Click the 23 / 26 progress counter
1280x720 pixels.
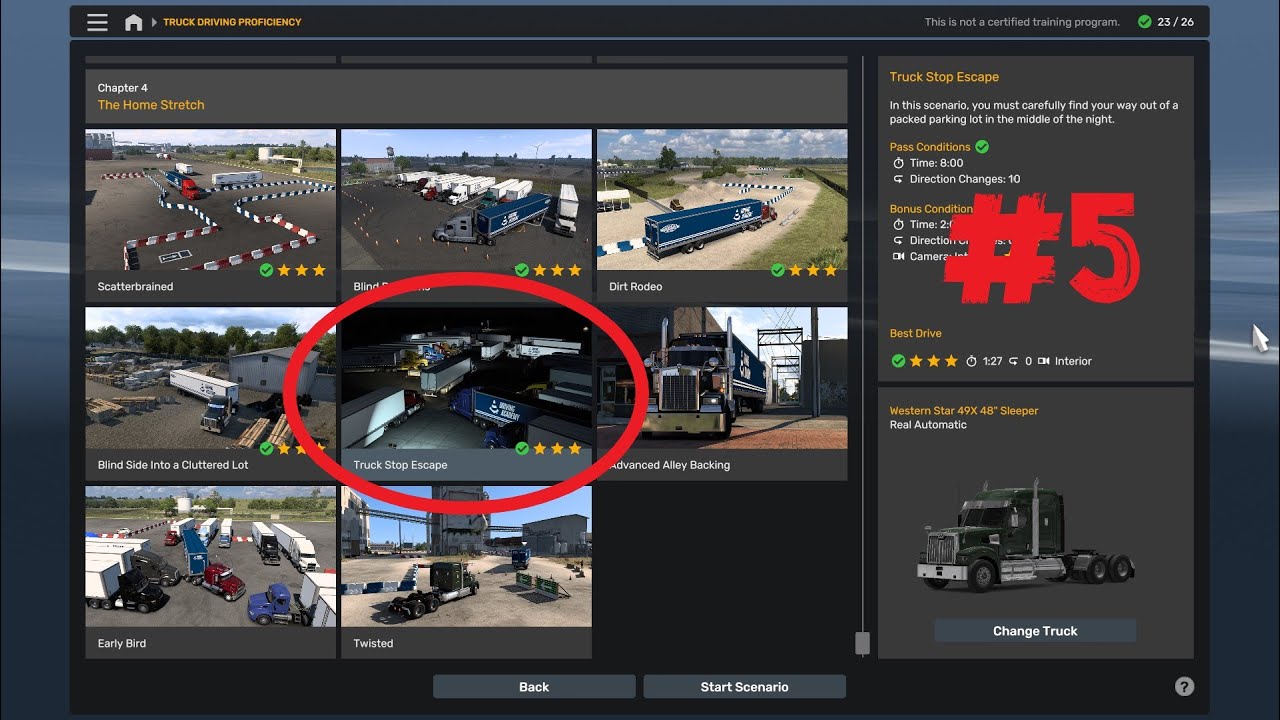[x=1175, y=22]
